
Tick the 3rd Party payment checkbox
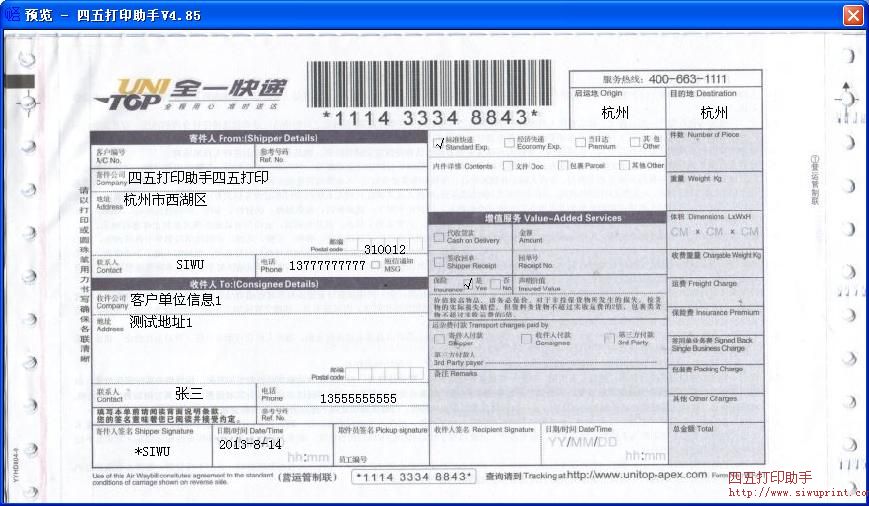click(x=609, y=338)
